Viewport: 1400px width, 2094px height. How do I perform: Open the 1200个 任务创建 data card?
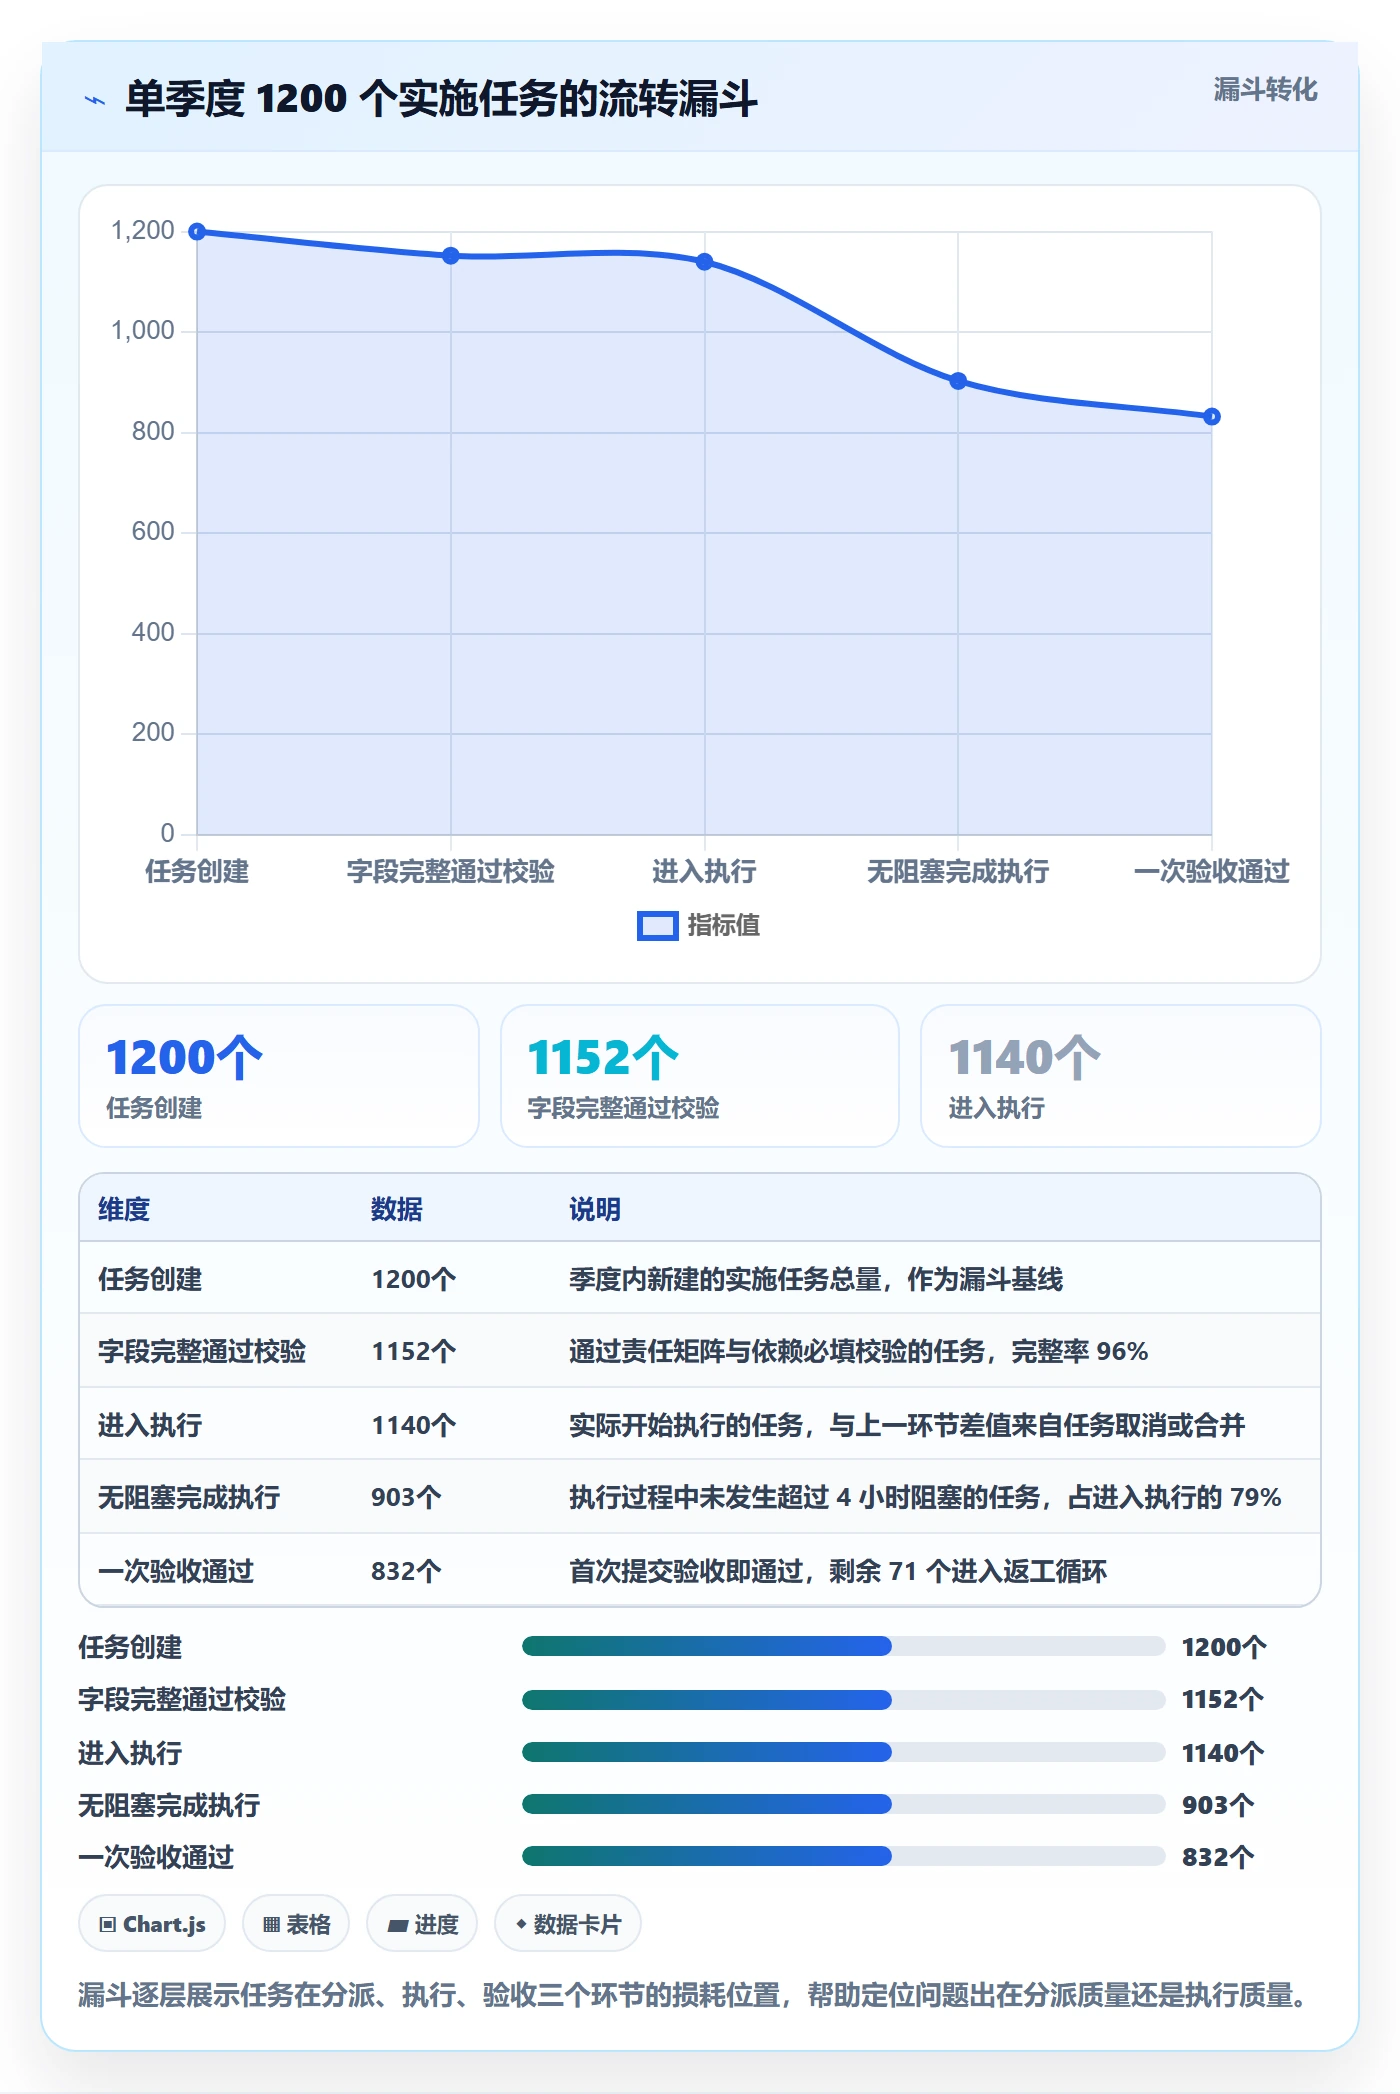coord(279,1076)
